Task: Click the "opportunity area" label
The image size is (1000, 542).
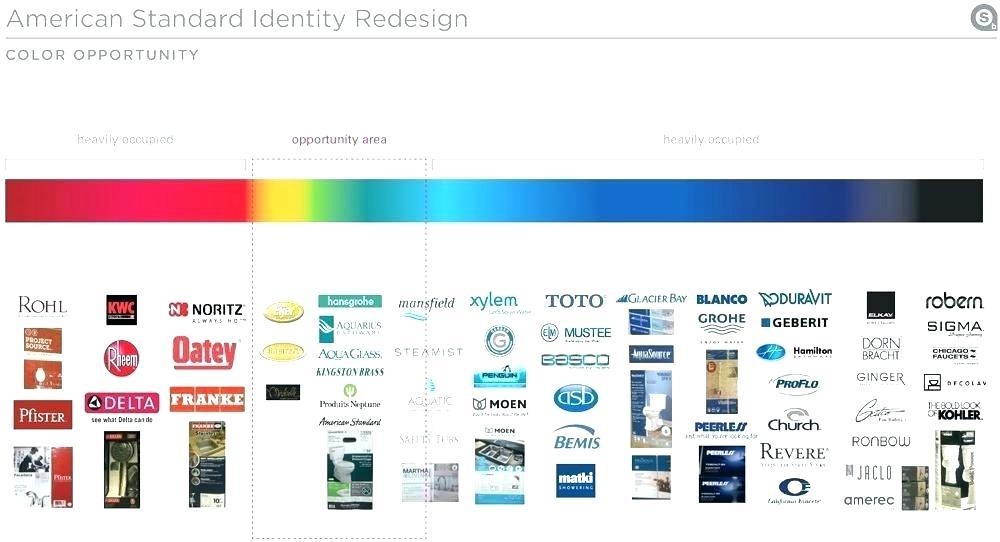Action: tap(339, 140)
